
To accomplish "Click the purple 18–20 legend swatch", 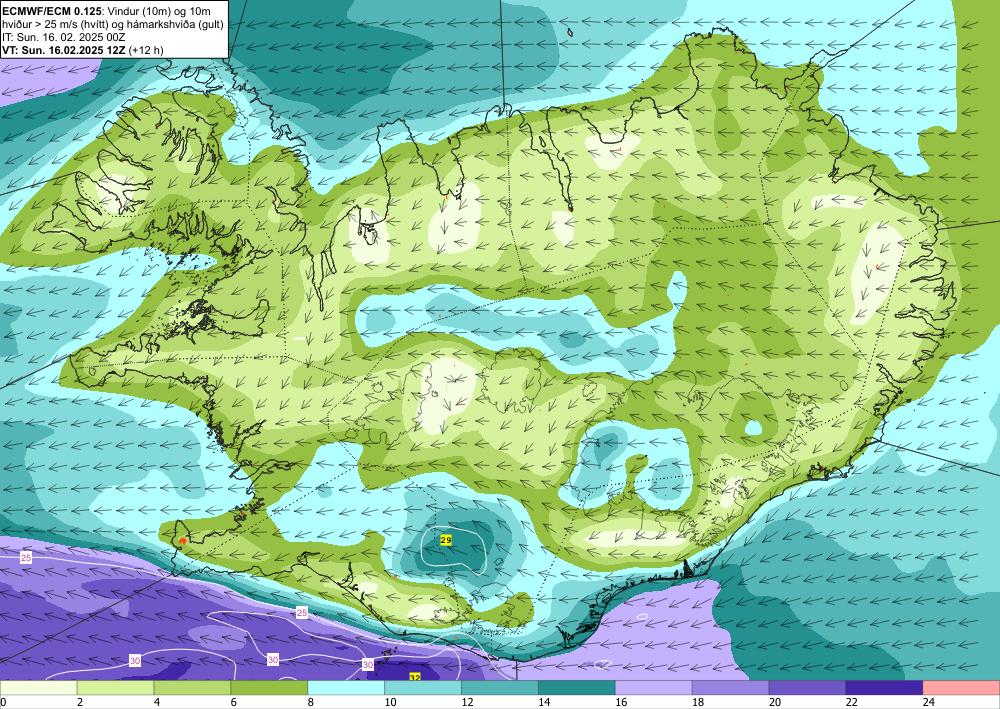I will click(x=730, y=688).
